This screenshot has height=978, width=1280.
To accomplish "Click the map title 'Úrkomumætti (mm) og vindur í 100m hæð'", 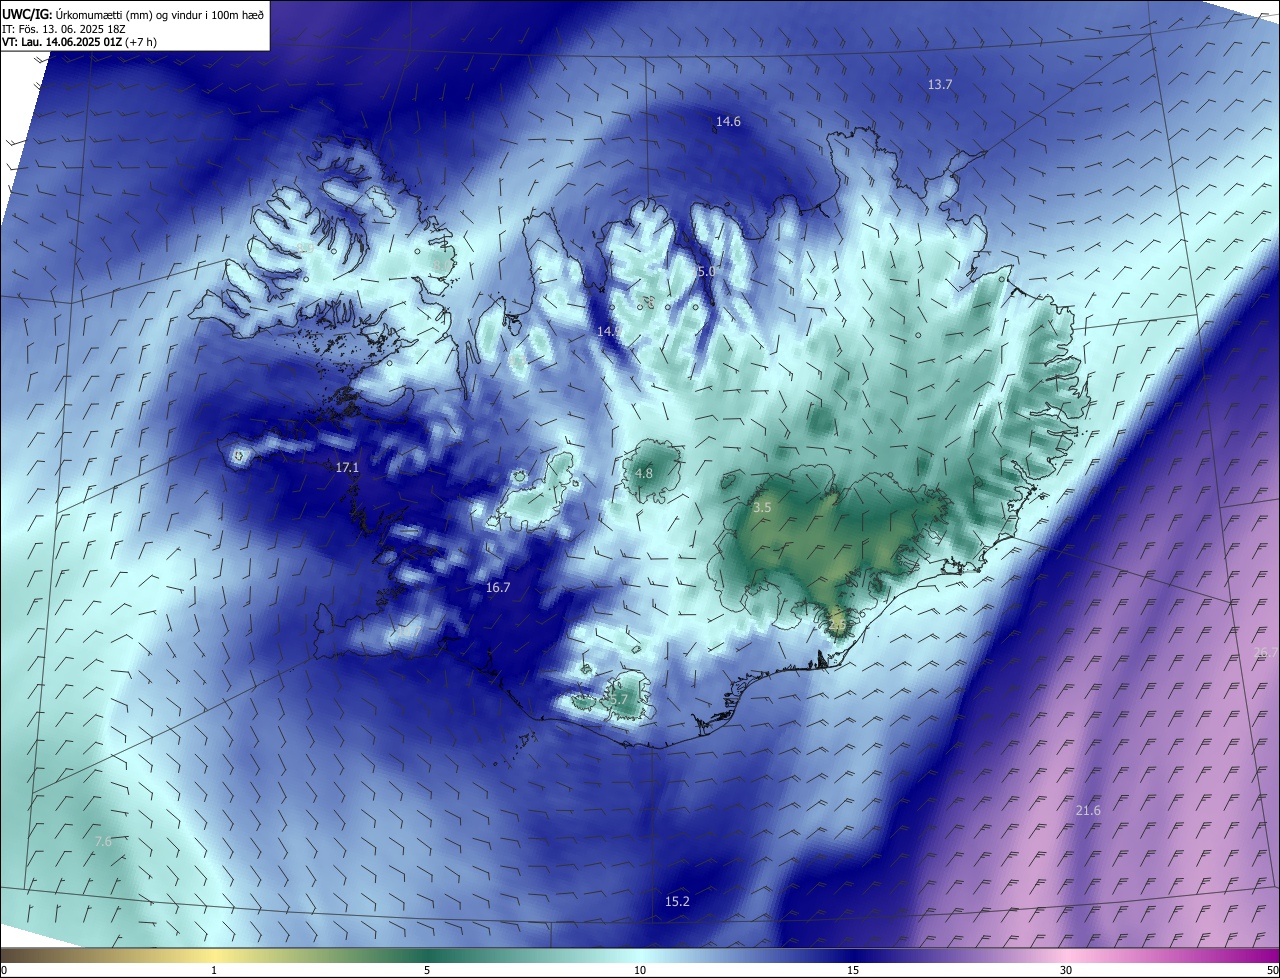I will tap(160, 13).
